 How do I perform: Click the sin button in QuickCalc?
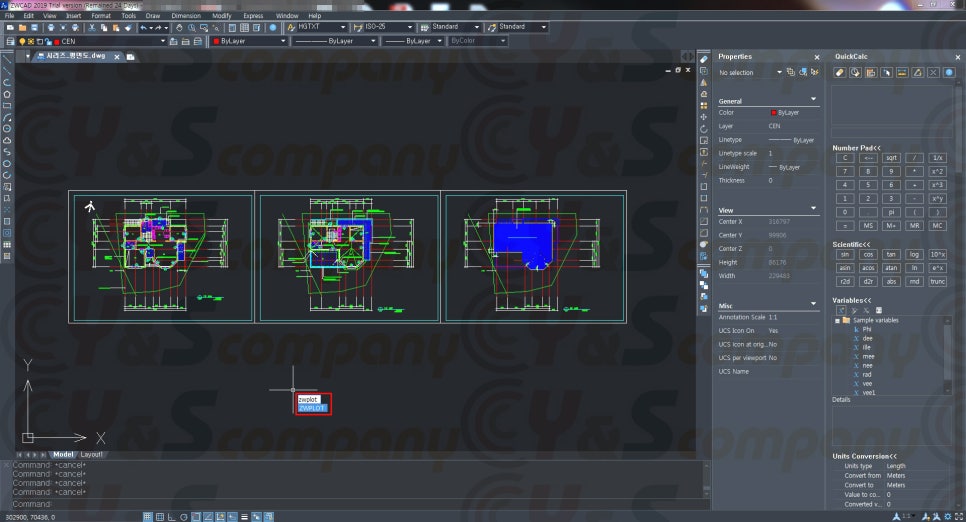point(845,255)
